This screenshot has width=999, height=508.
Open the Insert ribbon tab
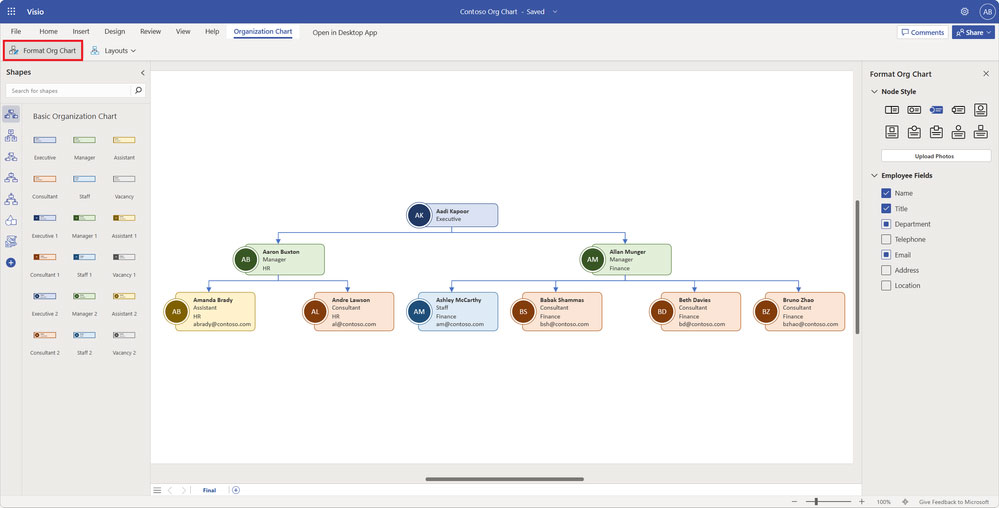tap(81, 31)
